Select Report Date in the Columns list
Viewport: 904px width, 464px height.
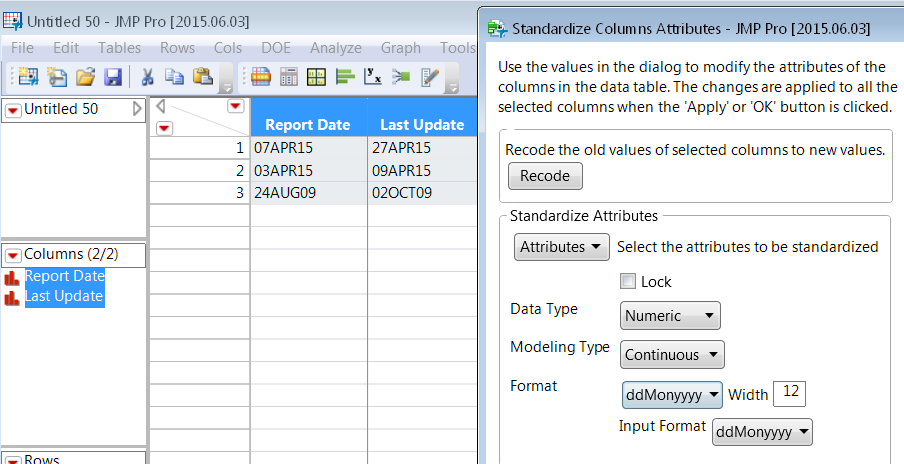[x=65, y=276]
